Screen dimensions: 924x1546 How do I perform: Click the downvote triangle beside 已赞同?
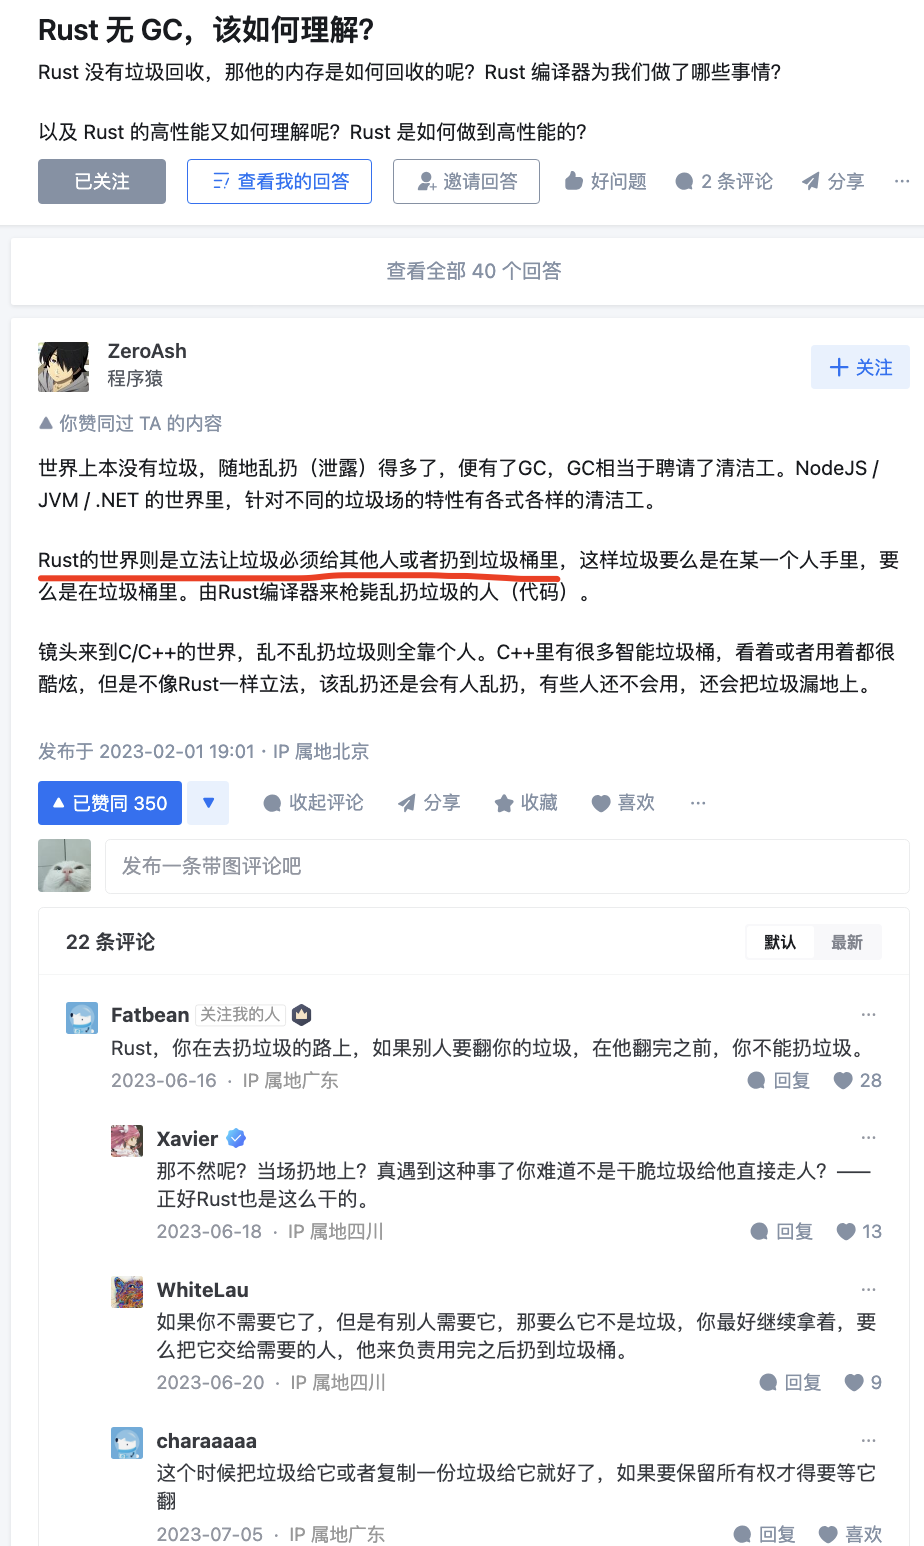click(208, 803)
